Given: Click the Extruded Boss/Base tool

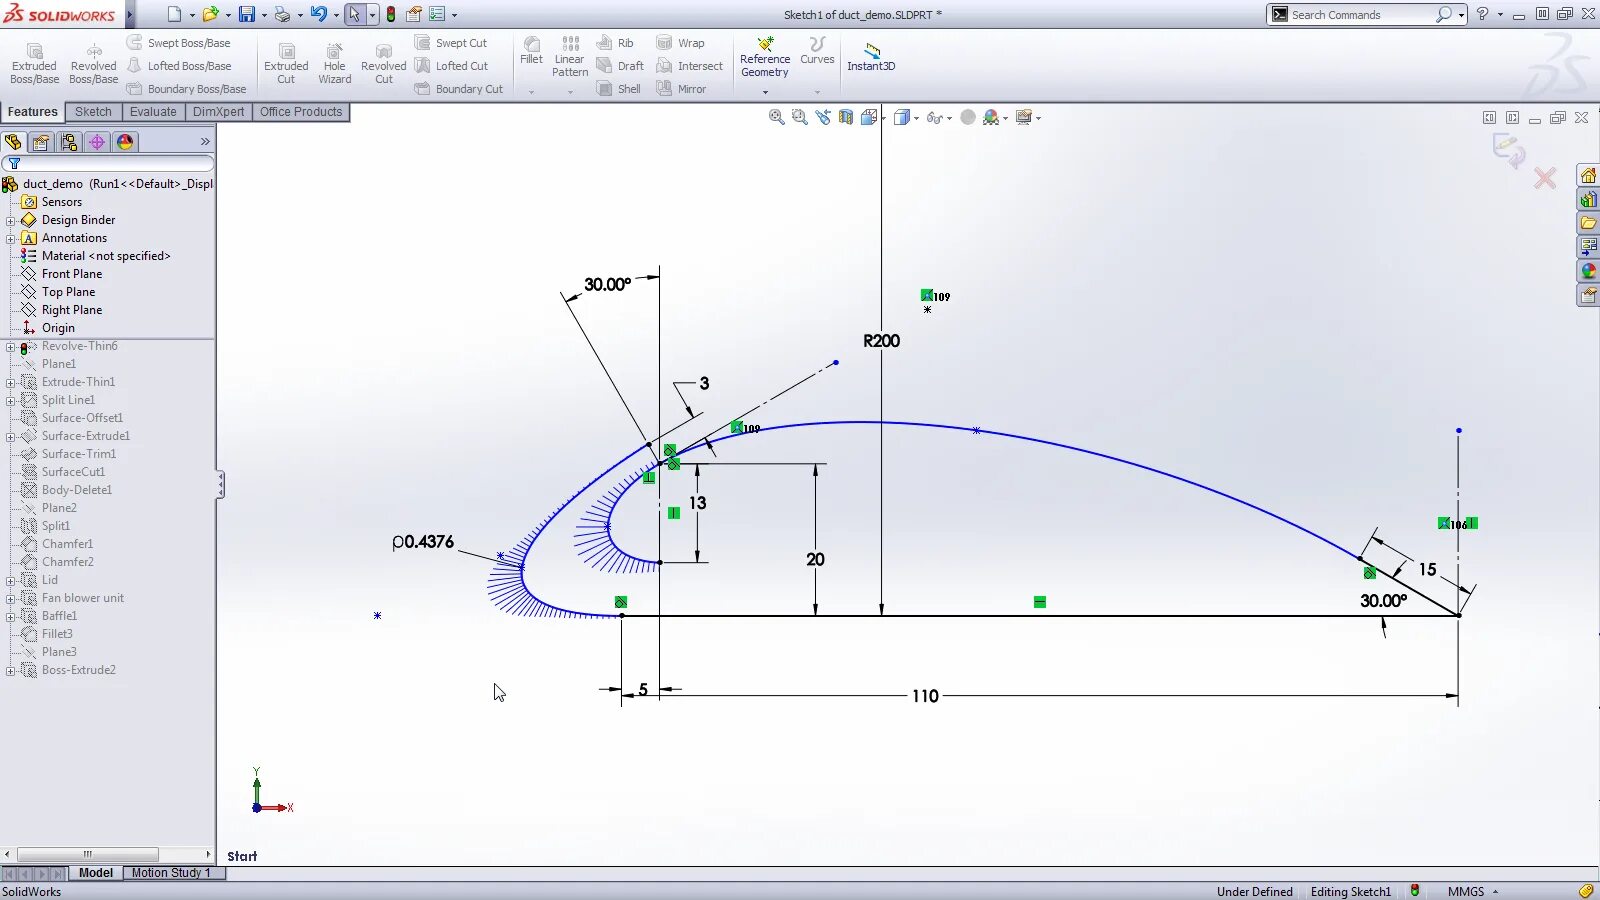Looking at the screenshot, I should click(34, 64).
